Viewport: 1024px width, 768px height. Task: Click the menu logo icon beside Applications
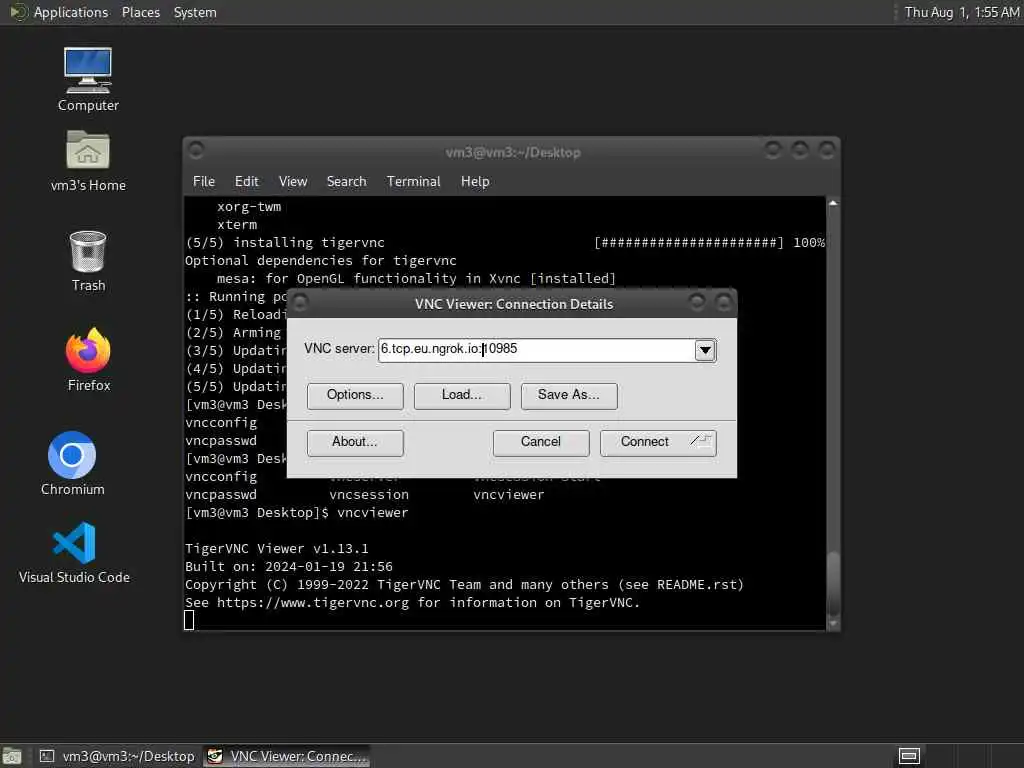pos(18,12)
